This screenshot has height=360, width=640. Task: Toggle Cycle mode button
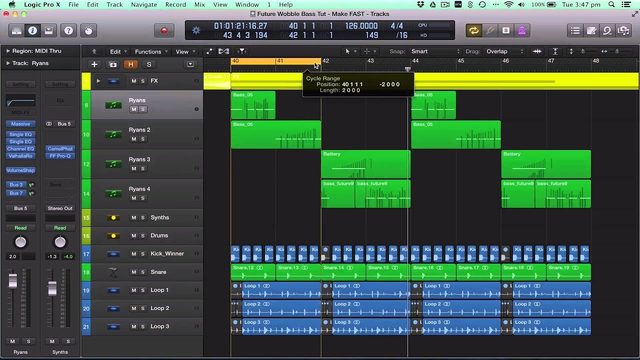(473, 31)
